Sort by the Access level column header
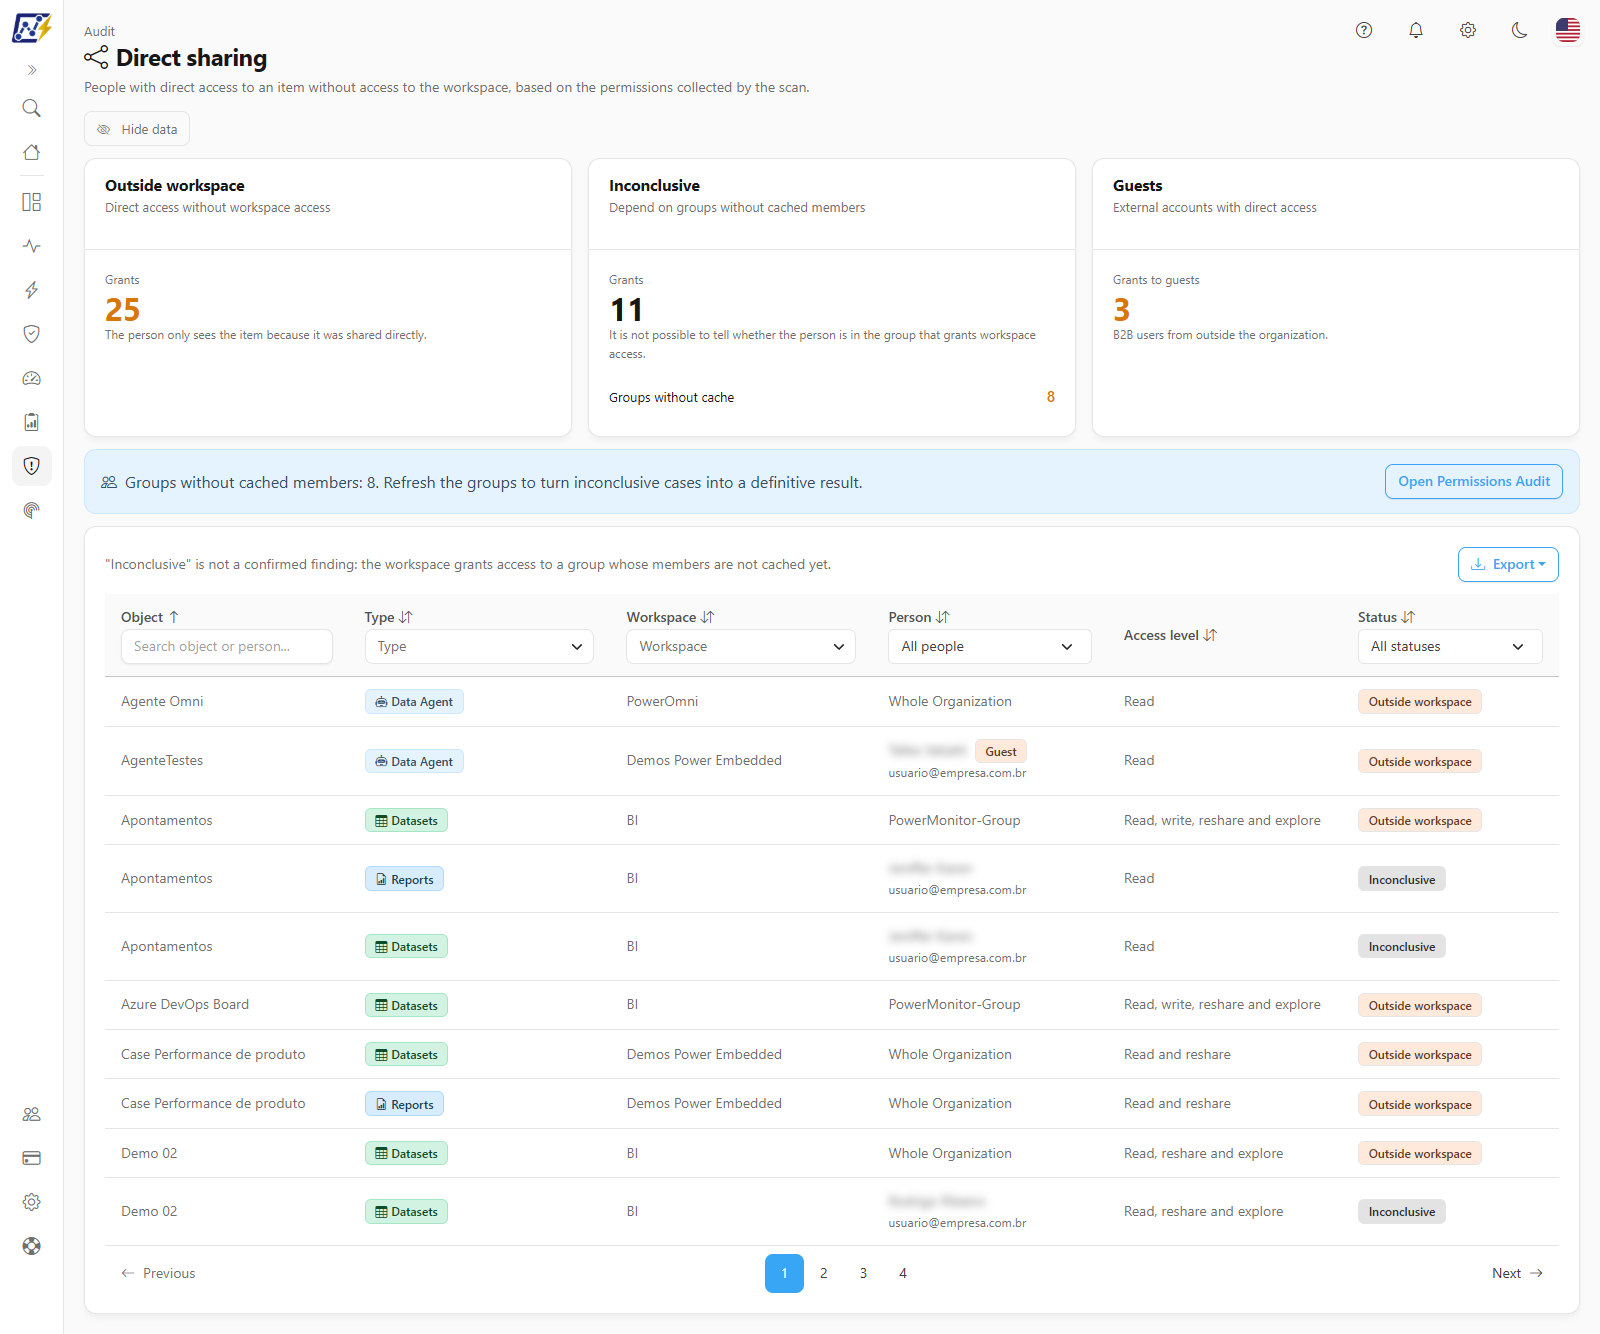 tap(1170, 635)
